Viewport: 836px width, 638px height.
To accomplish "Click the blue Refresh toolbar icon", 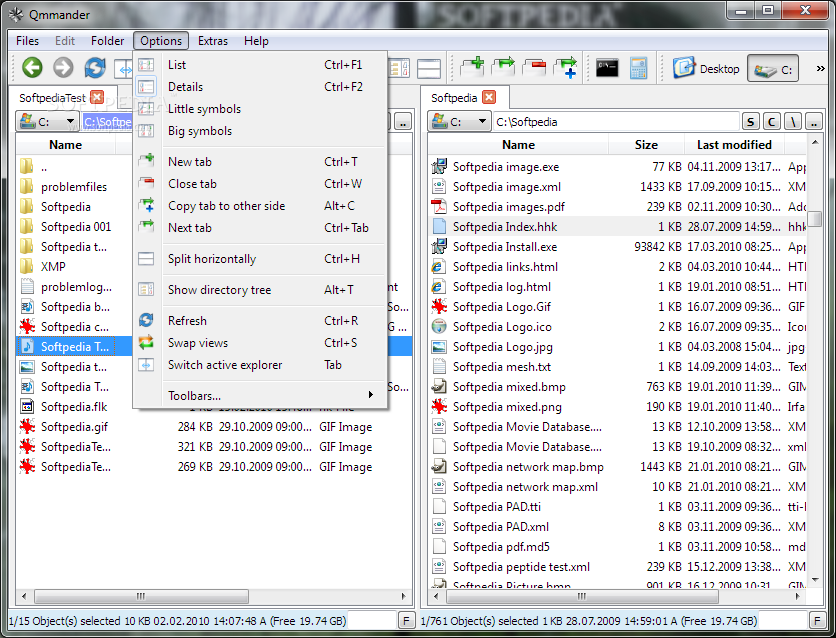I will pos(95,68).
